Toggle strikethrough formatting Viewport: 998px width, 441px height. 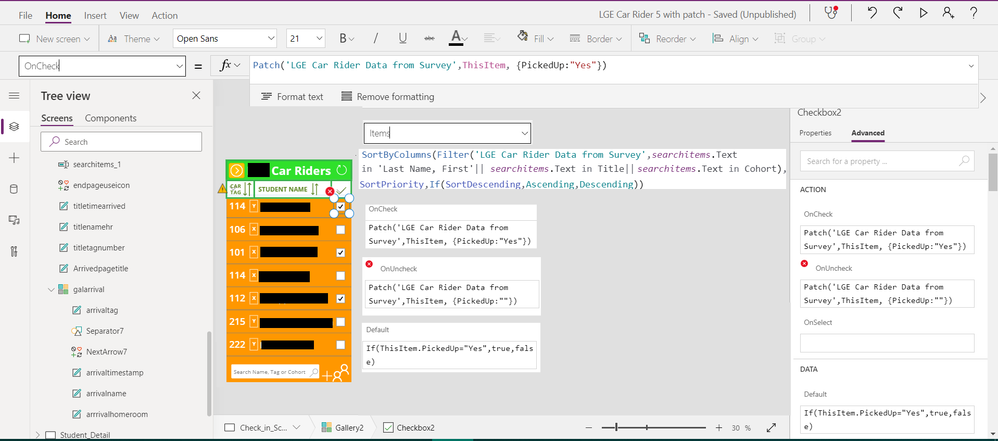pyautogui.click(x=430, y=39)
